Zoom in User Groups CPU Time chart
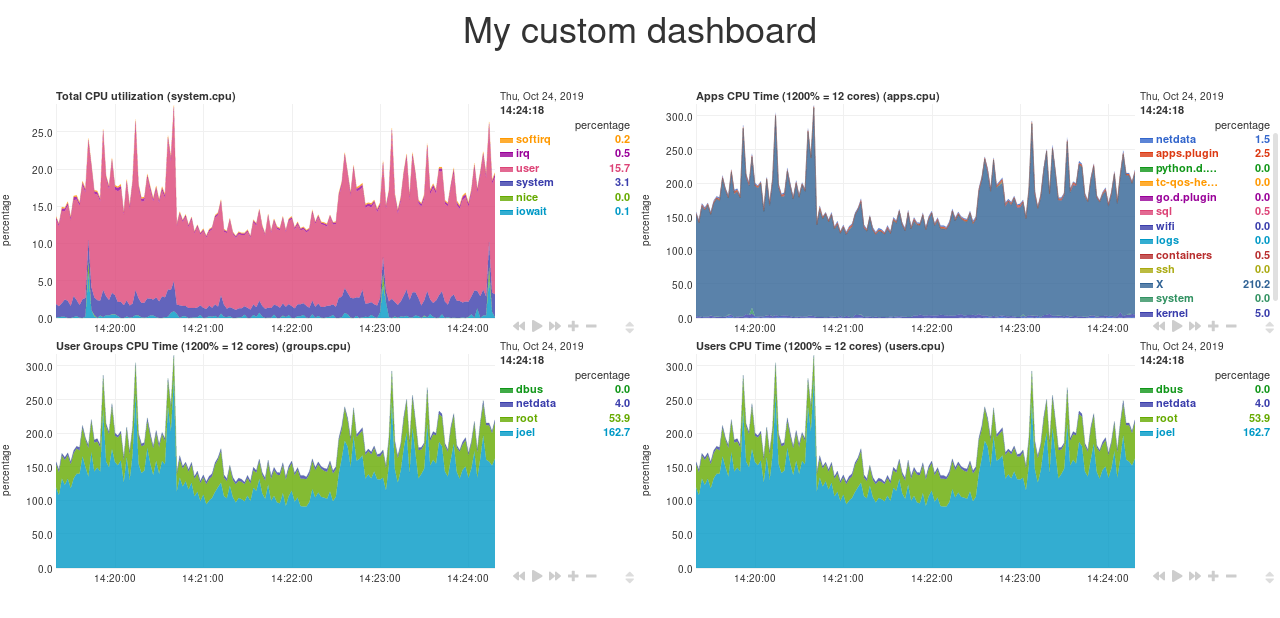This screenshot has height=618, width=1280. tap(573, 576)
